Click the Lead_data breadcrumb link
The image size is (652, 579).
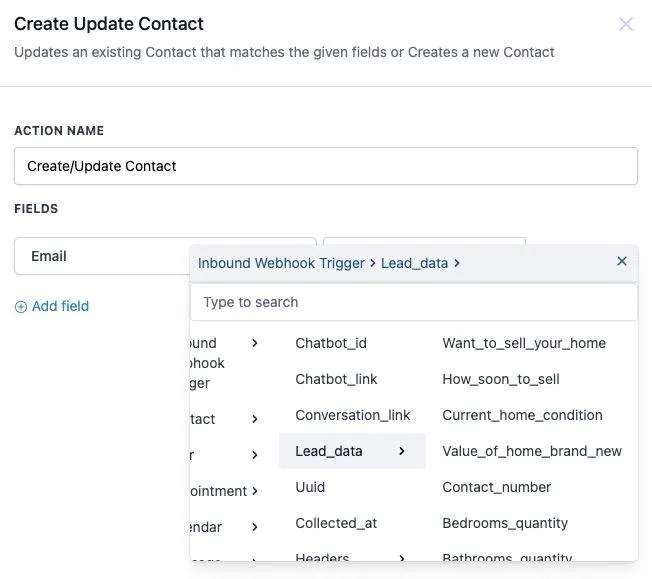coord(415,263)
